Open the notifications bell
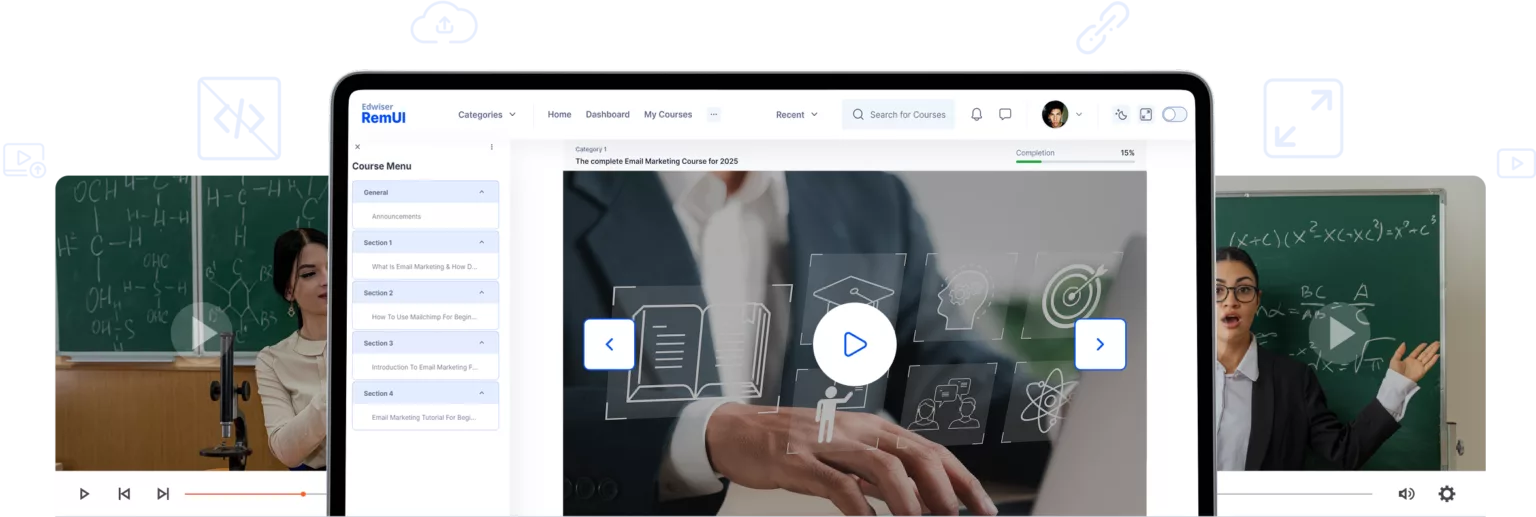1536x517 pixels. pos(977,114)
